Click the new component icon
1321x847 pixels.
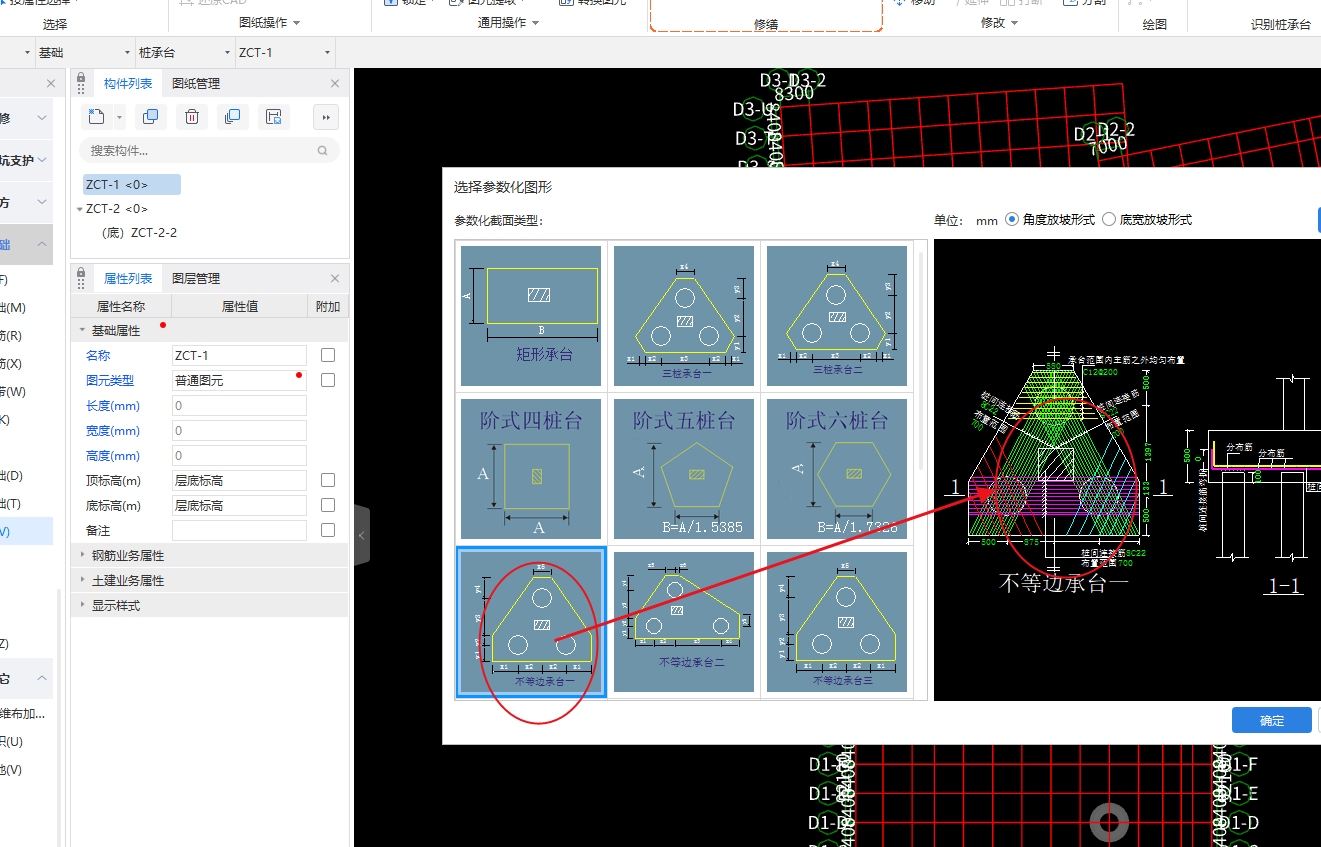click(96, 117)
